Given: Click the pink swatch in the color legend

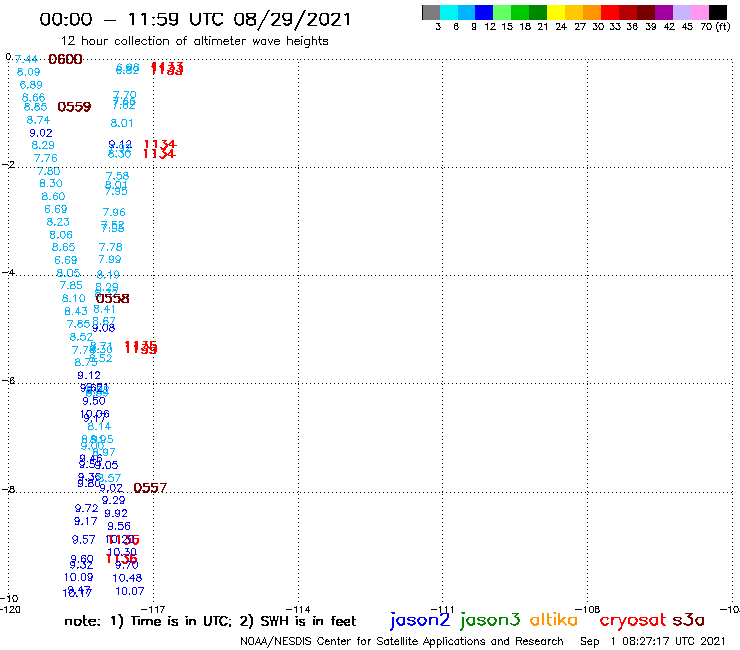Looking at the screenshot, I should pos(700,12).
